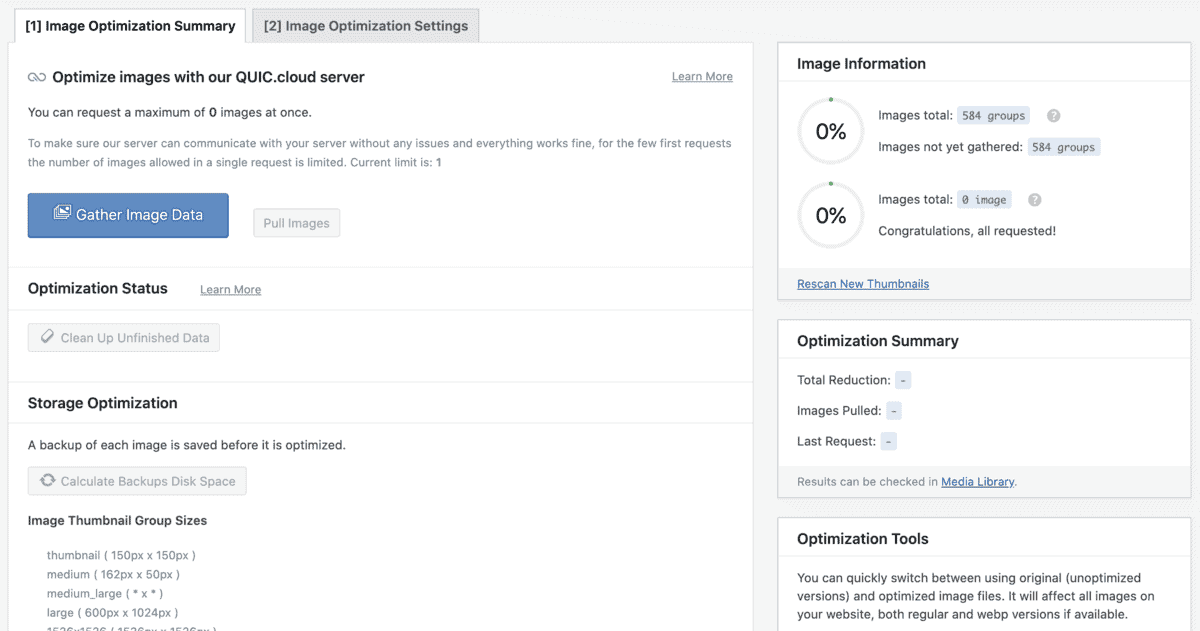Click the gallery icon on Gather Image Data

click(x=62, y=214)
